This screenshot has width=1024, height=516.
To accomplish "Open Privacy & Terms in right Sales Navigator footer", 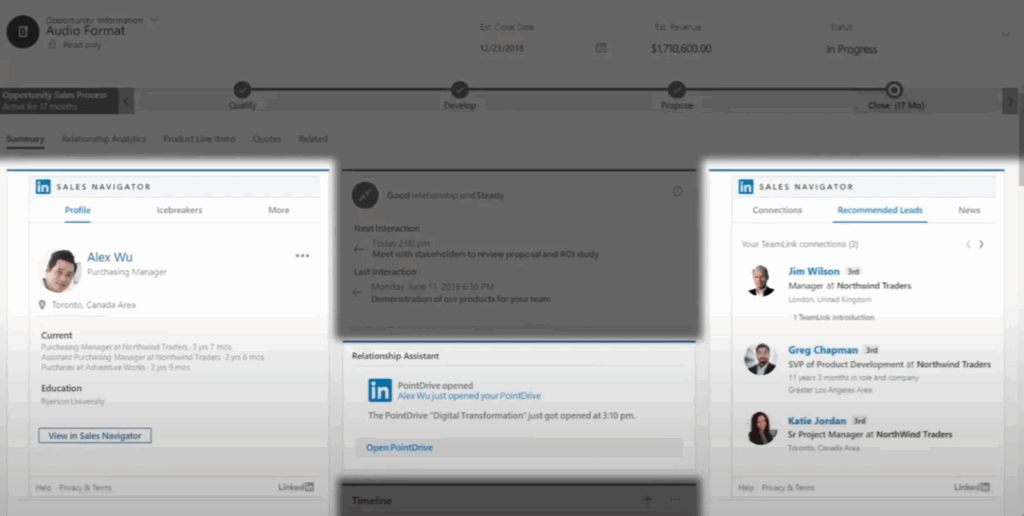I will coord(788,487).
